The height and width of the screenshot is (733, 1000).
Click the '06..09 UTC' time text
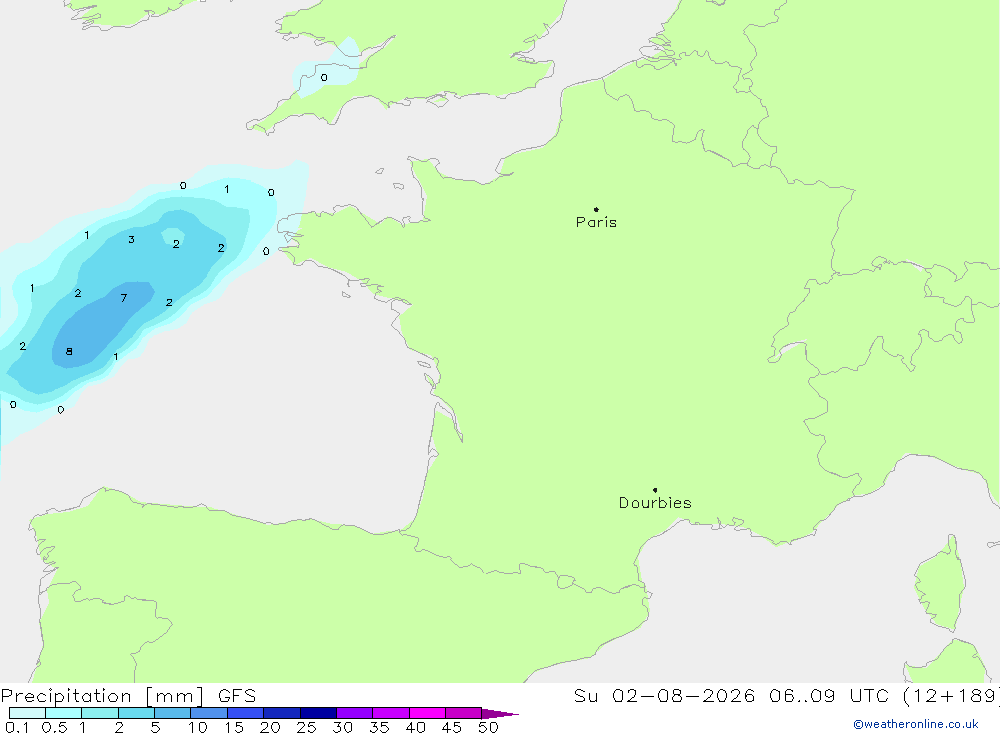coord(829,695)
